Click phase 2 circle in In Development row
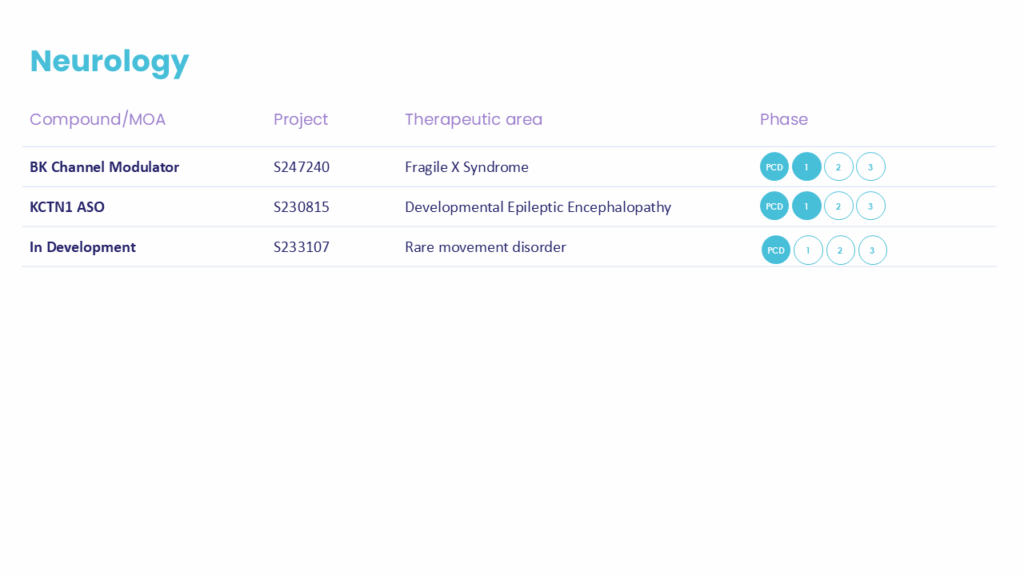The height and width of the screenshot is (576, 1024). click(840, 250)
